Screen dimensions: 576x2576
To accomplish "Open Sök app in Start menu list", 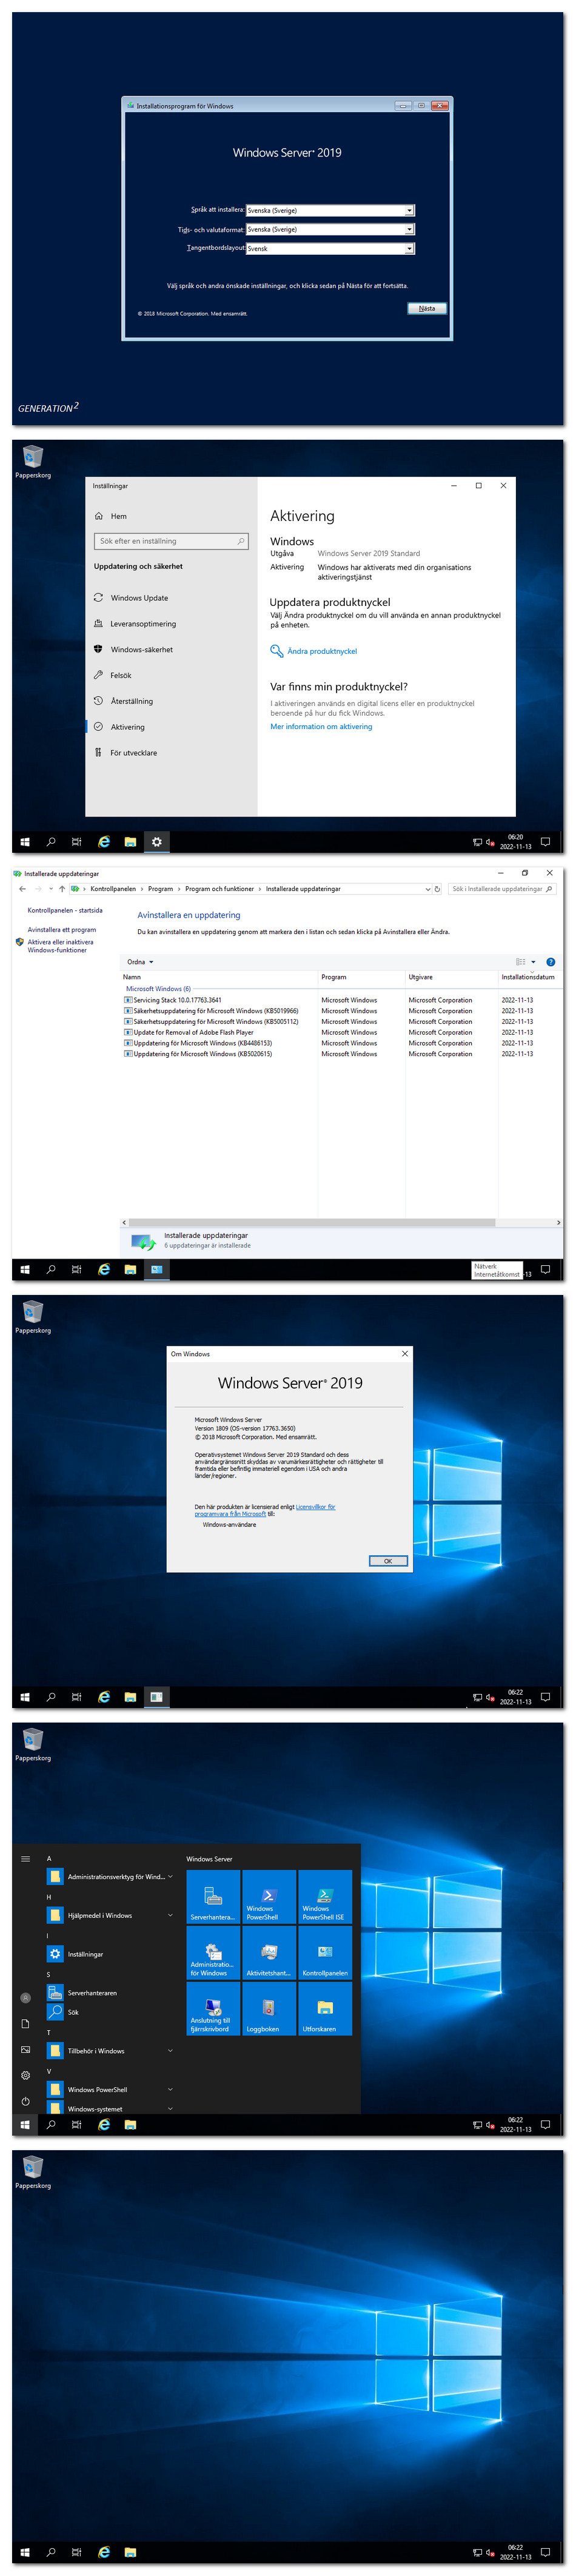I will (x=110, y=2012).
